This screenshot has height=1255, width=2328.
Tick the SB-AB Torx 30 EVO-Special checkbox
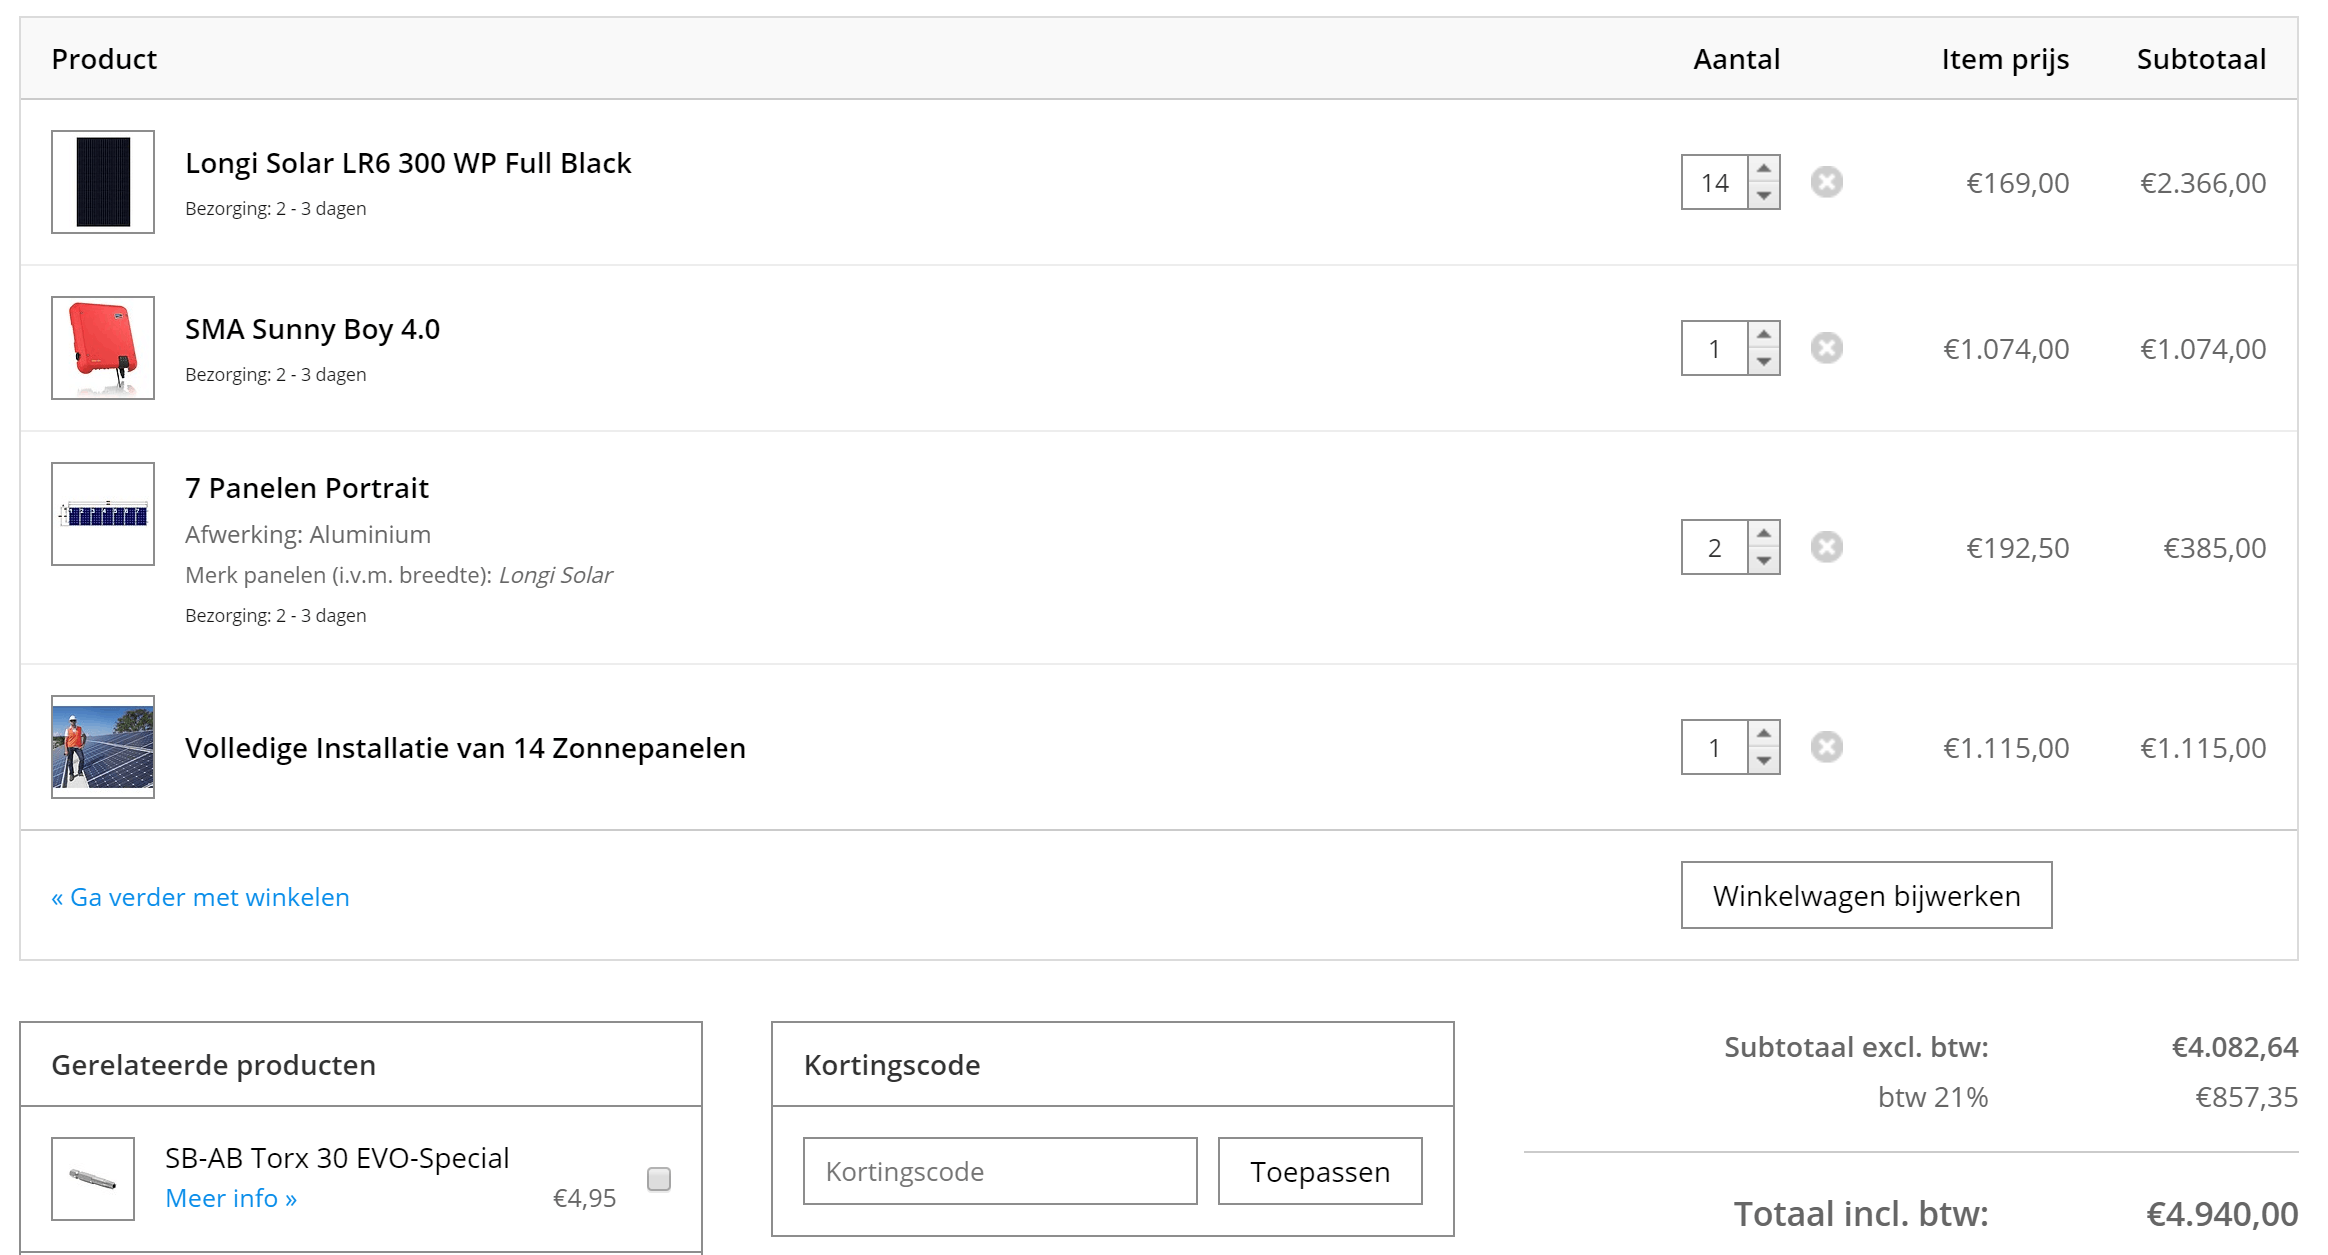659,1179
